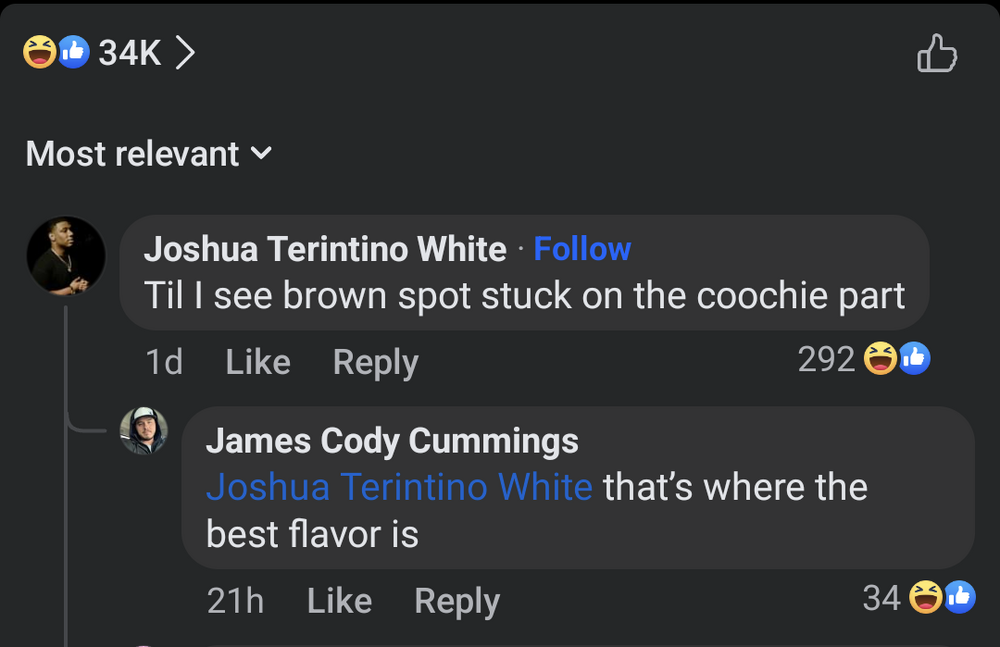Expand the 34K reactions list via chevron

click(x=187, y=53)
